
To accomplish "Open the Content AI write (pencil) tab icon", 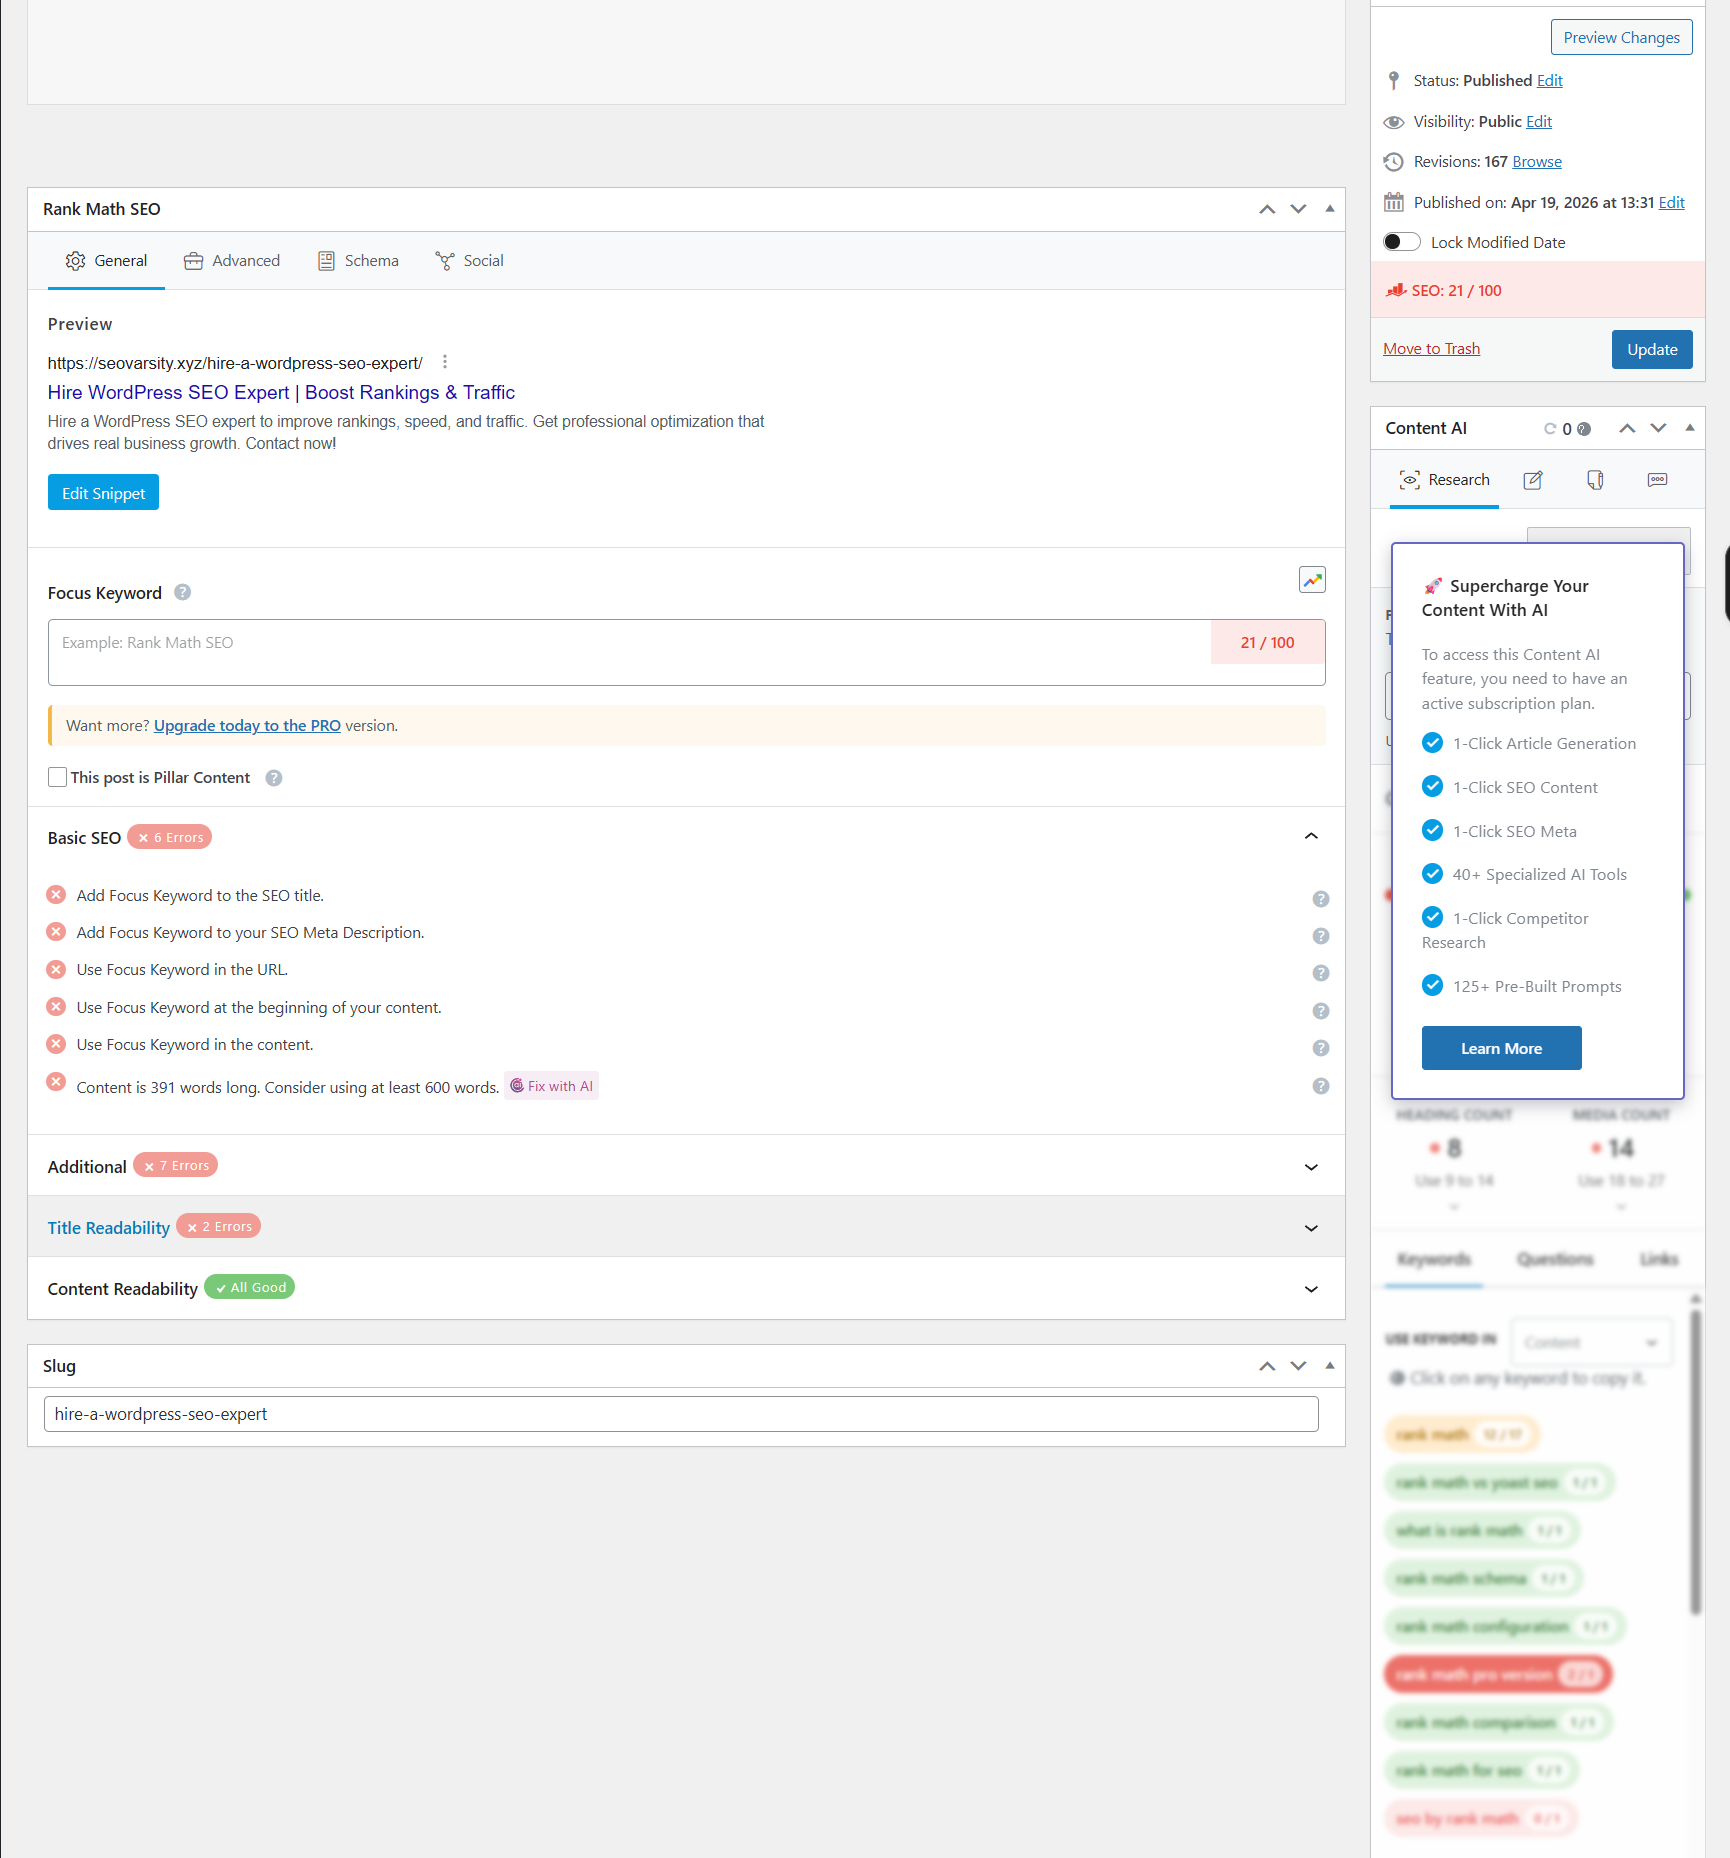I will coord(1533,480).
